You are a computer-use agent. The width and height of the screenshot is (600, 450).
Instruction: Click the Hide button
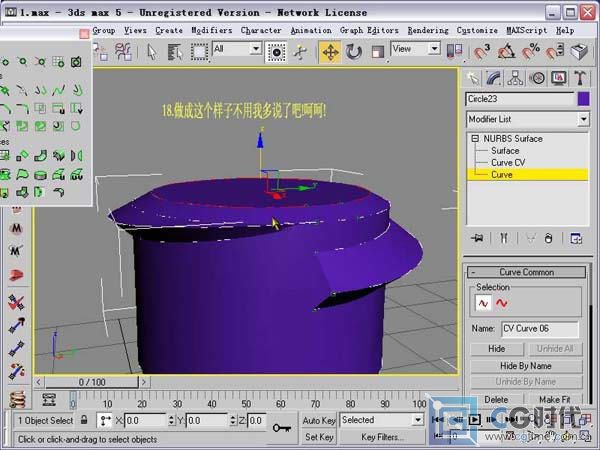pos(497,349)
